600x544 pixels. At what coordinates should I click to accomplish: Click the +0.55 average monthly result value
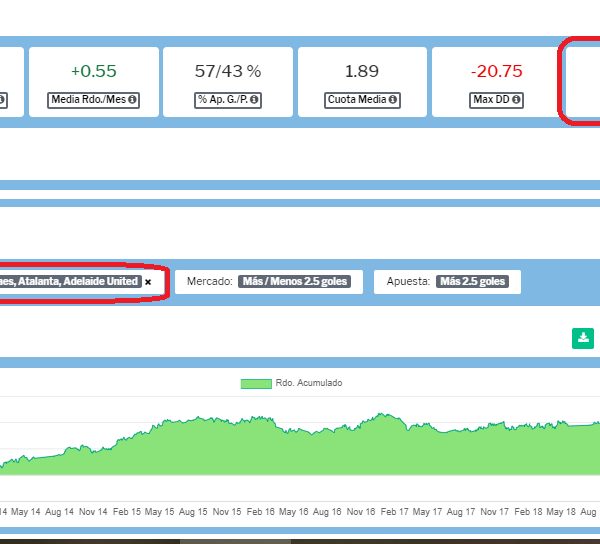(93, 71)
